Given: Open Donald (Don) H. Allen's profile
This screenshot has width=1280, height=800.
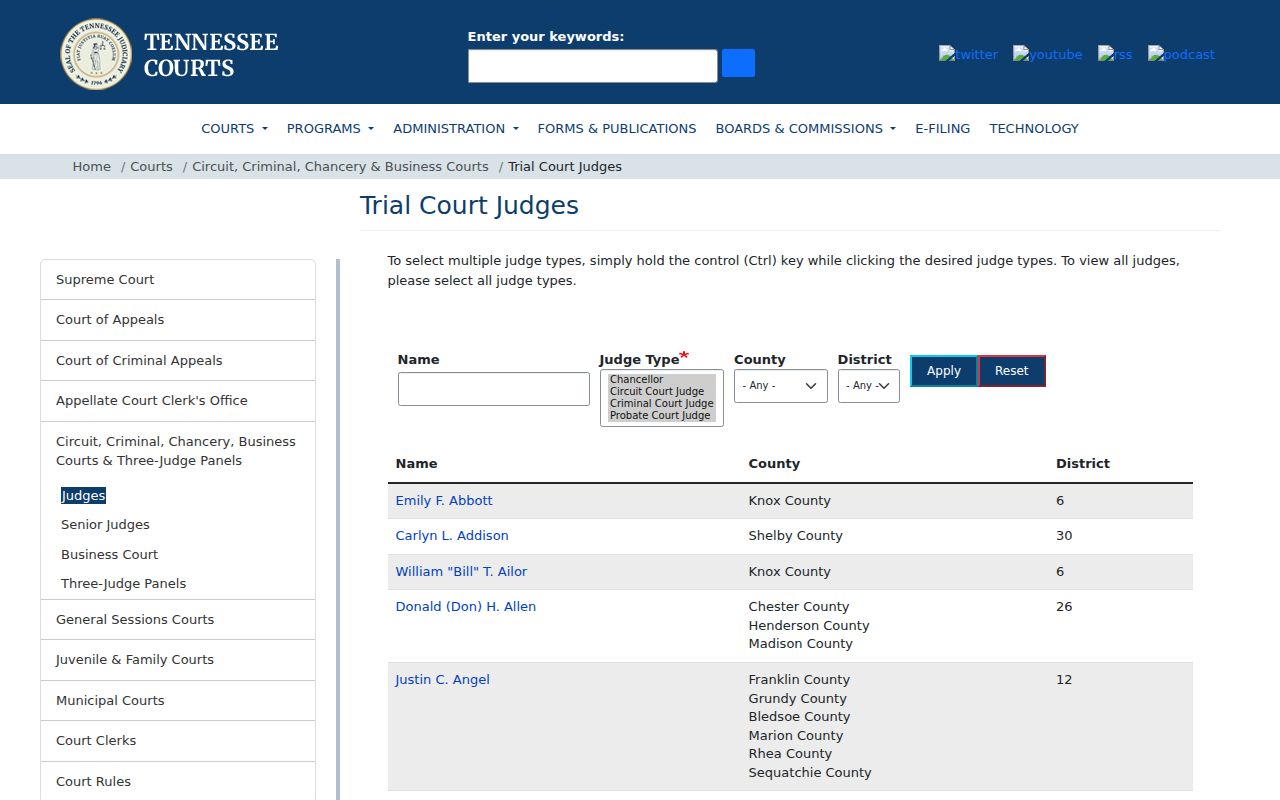Looking at the screenshot, I should pos(466,606).
